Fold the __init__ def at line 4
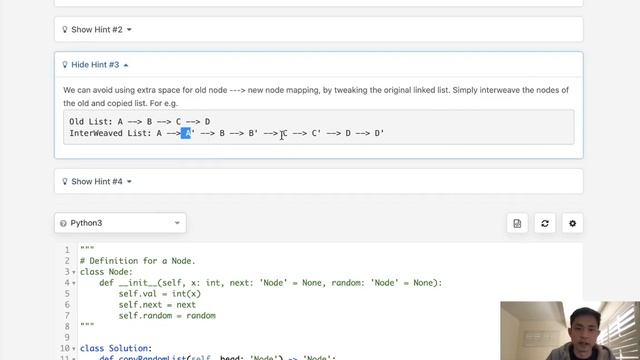The width and height of the screenshot is (640, 360). point(74,283)
